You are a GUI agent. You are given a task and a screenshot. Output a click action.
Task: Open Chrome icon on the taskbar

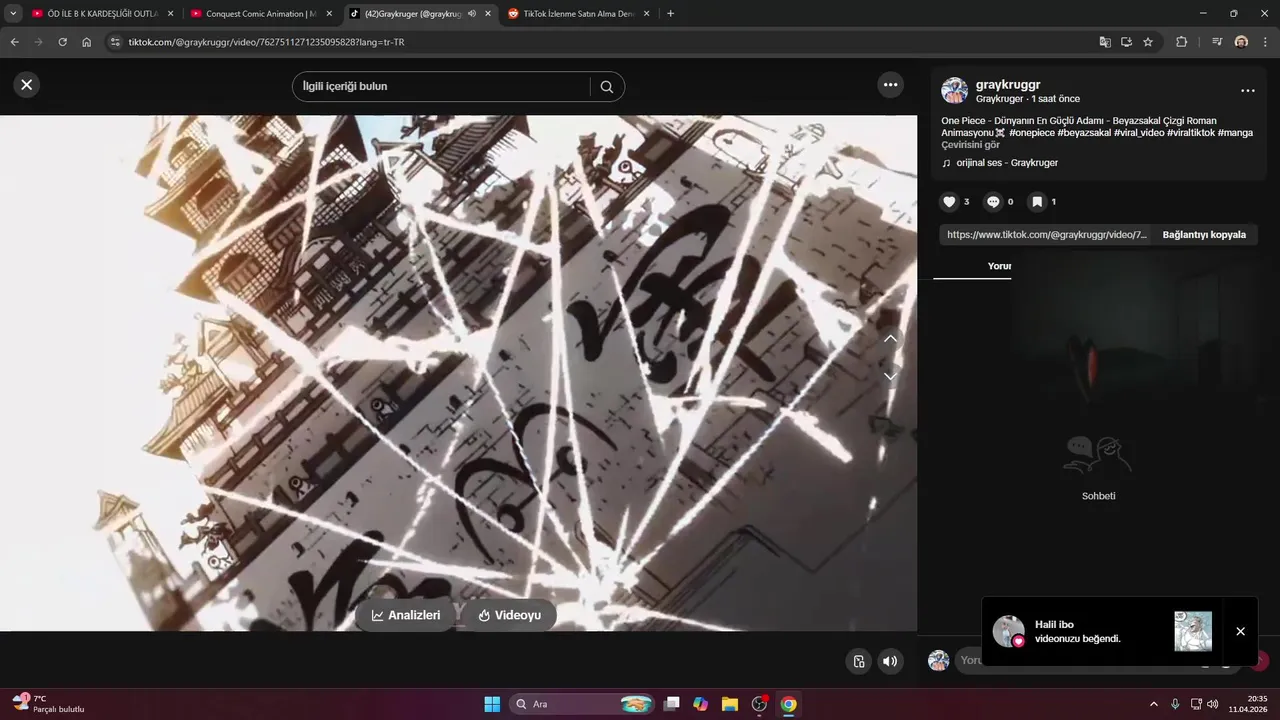click(788, 704)
